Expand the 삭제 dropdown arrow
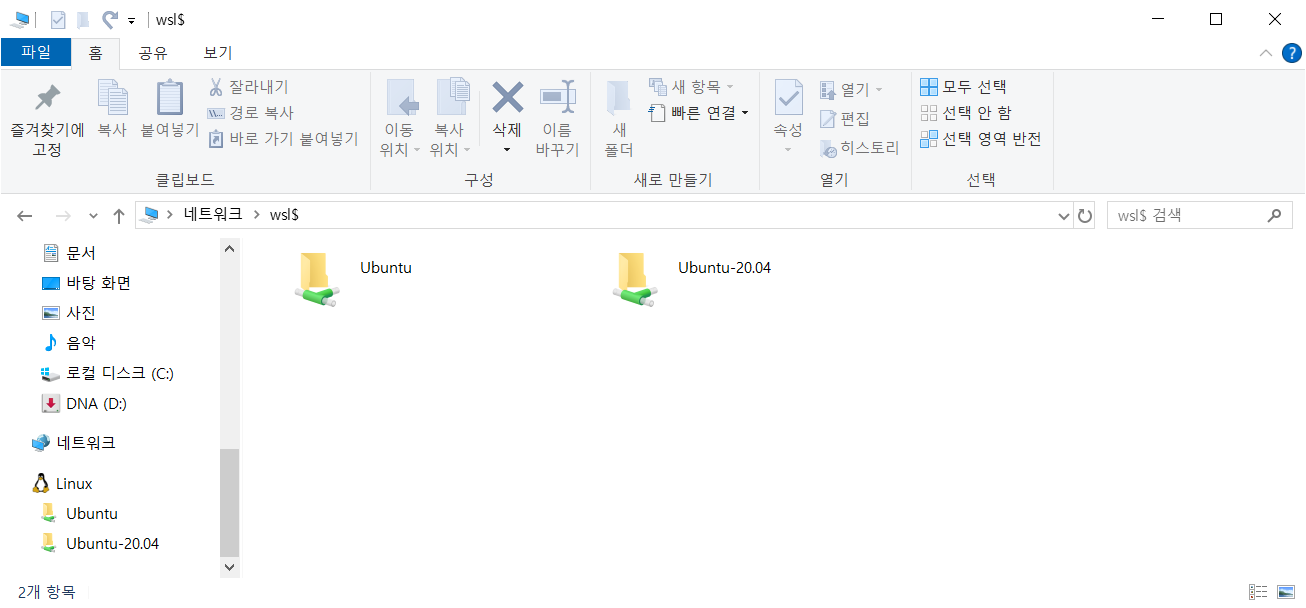Viewport: 1306px width, 608px height. click(507, 150)
